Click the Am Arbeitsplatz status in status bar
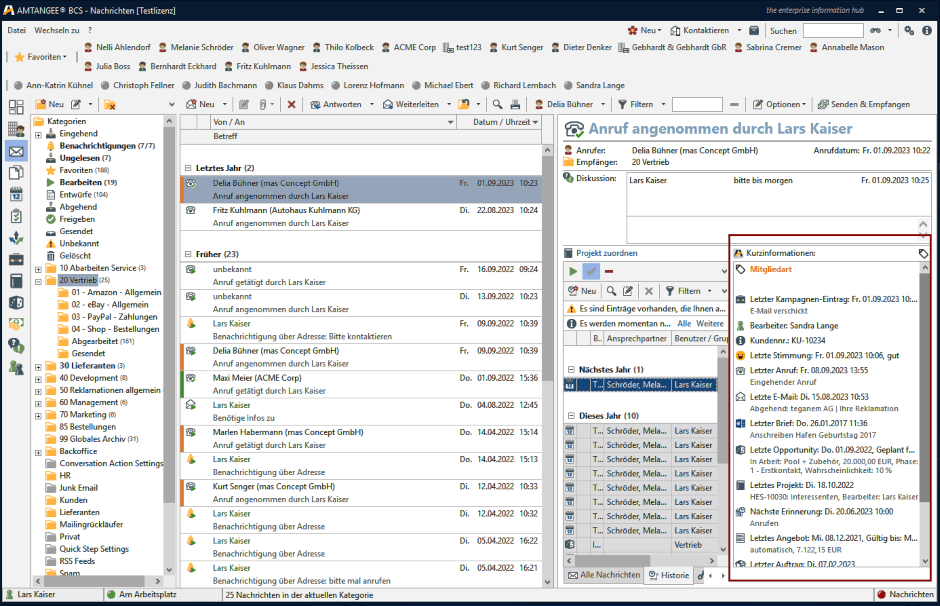The width and height of the screenshot is (940, 606). click(x=147, y=595)
